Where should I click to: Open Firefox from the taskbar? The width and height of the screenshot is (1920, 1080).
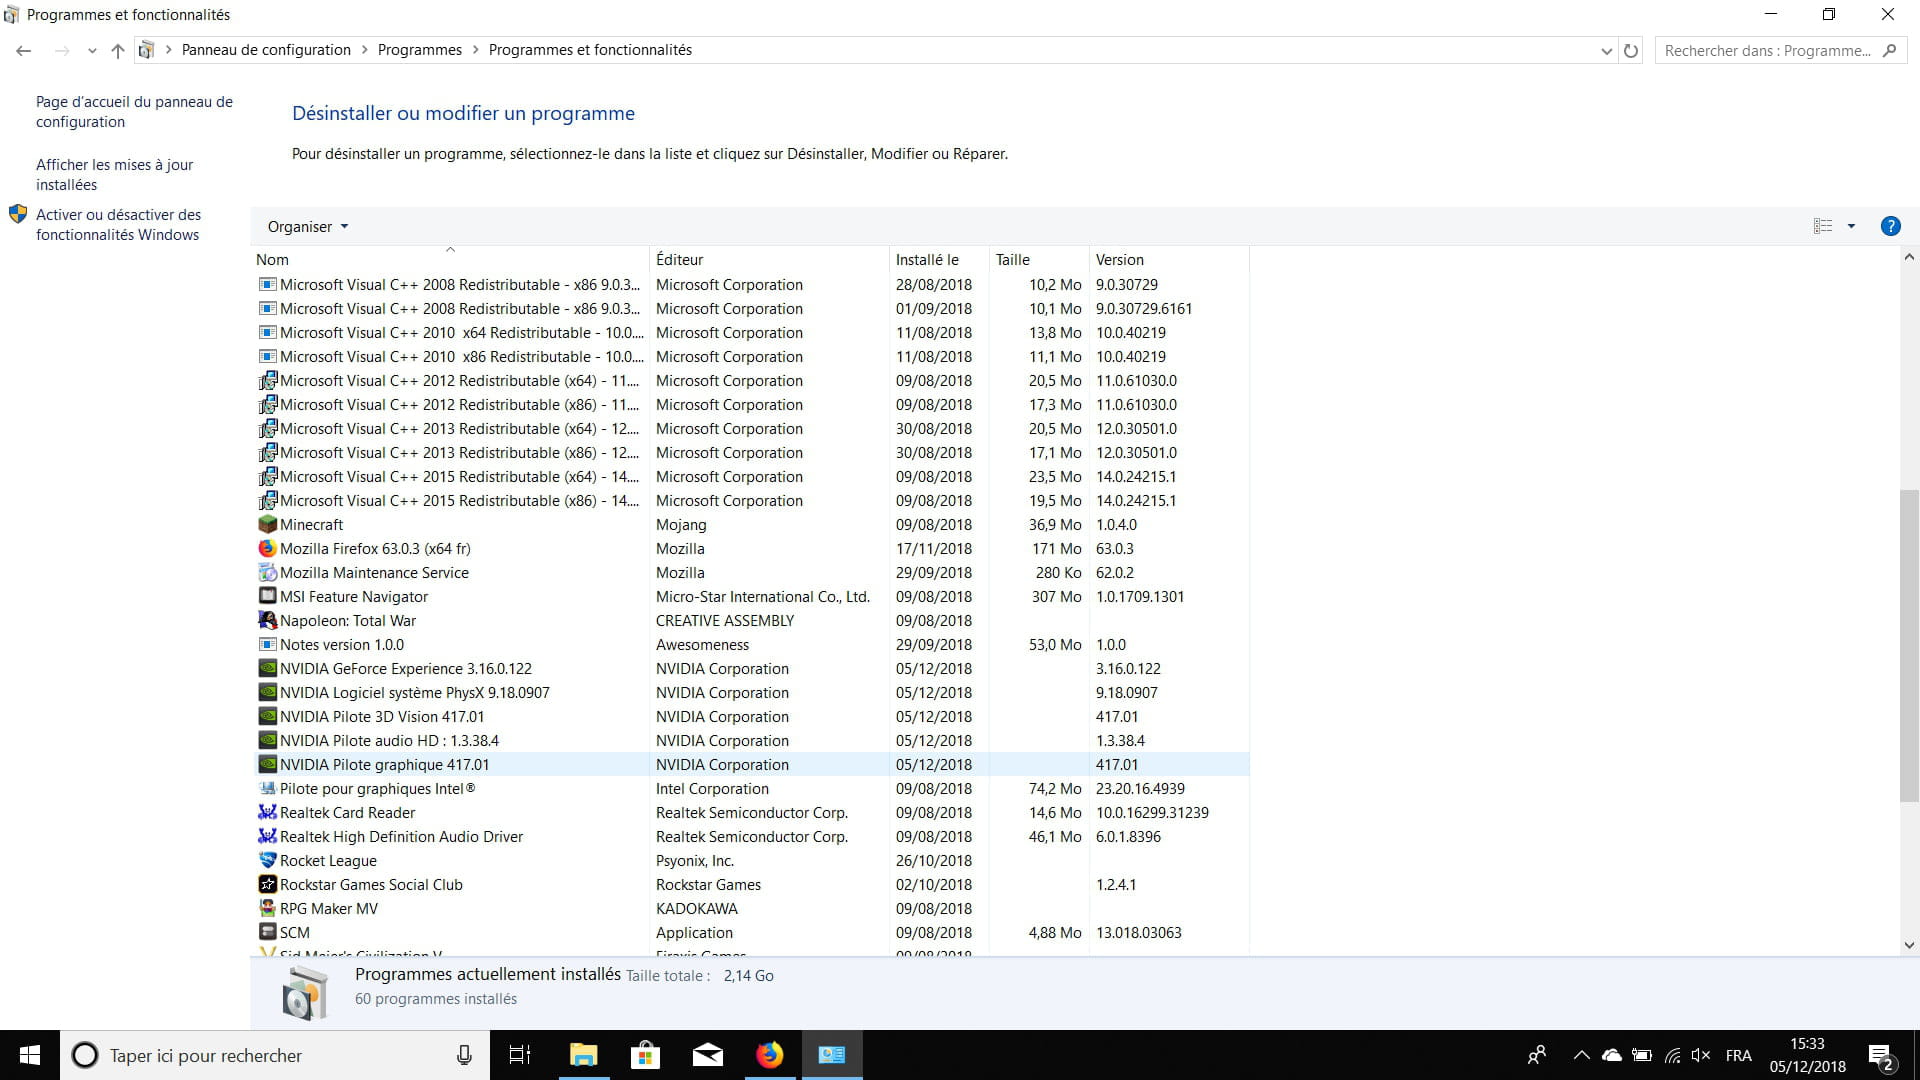pyautogui.click(x=769, y=1055)
